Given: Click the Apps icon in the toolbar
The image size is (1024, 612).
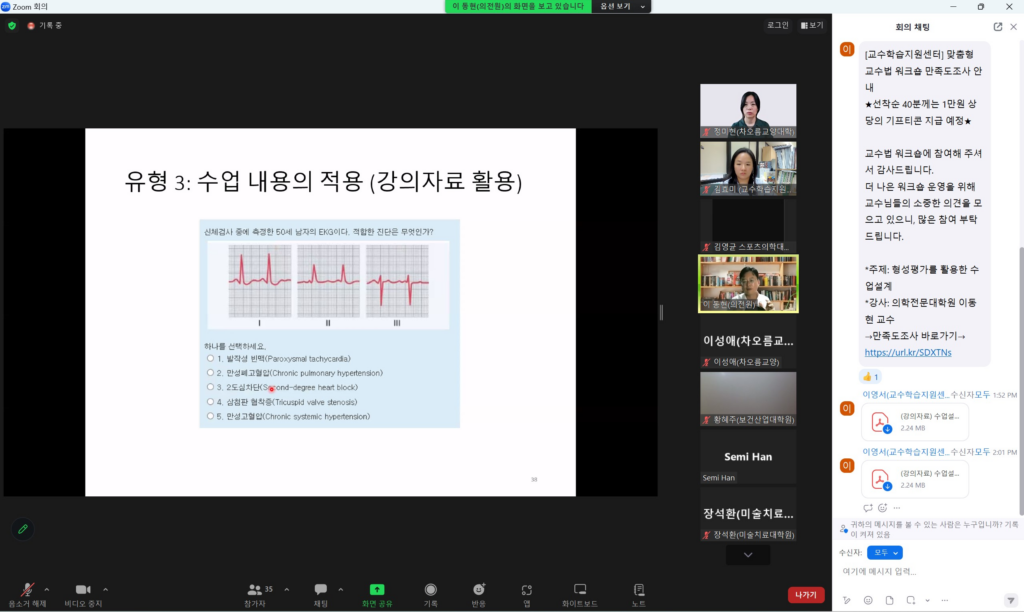Looking at the screenshot, I should point(527,590).
